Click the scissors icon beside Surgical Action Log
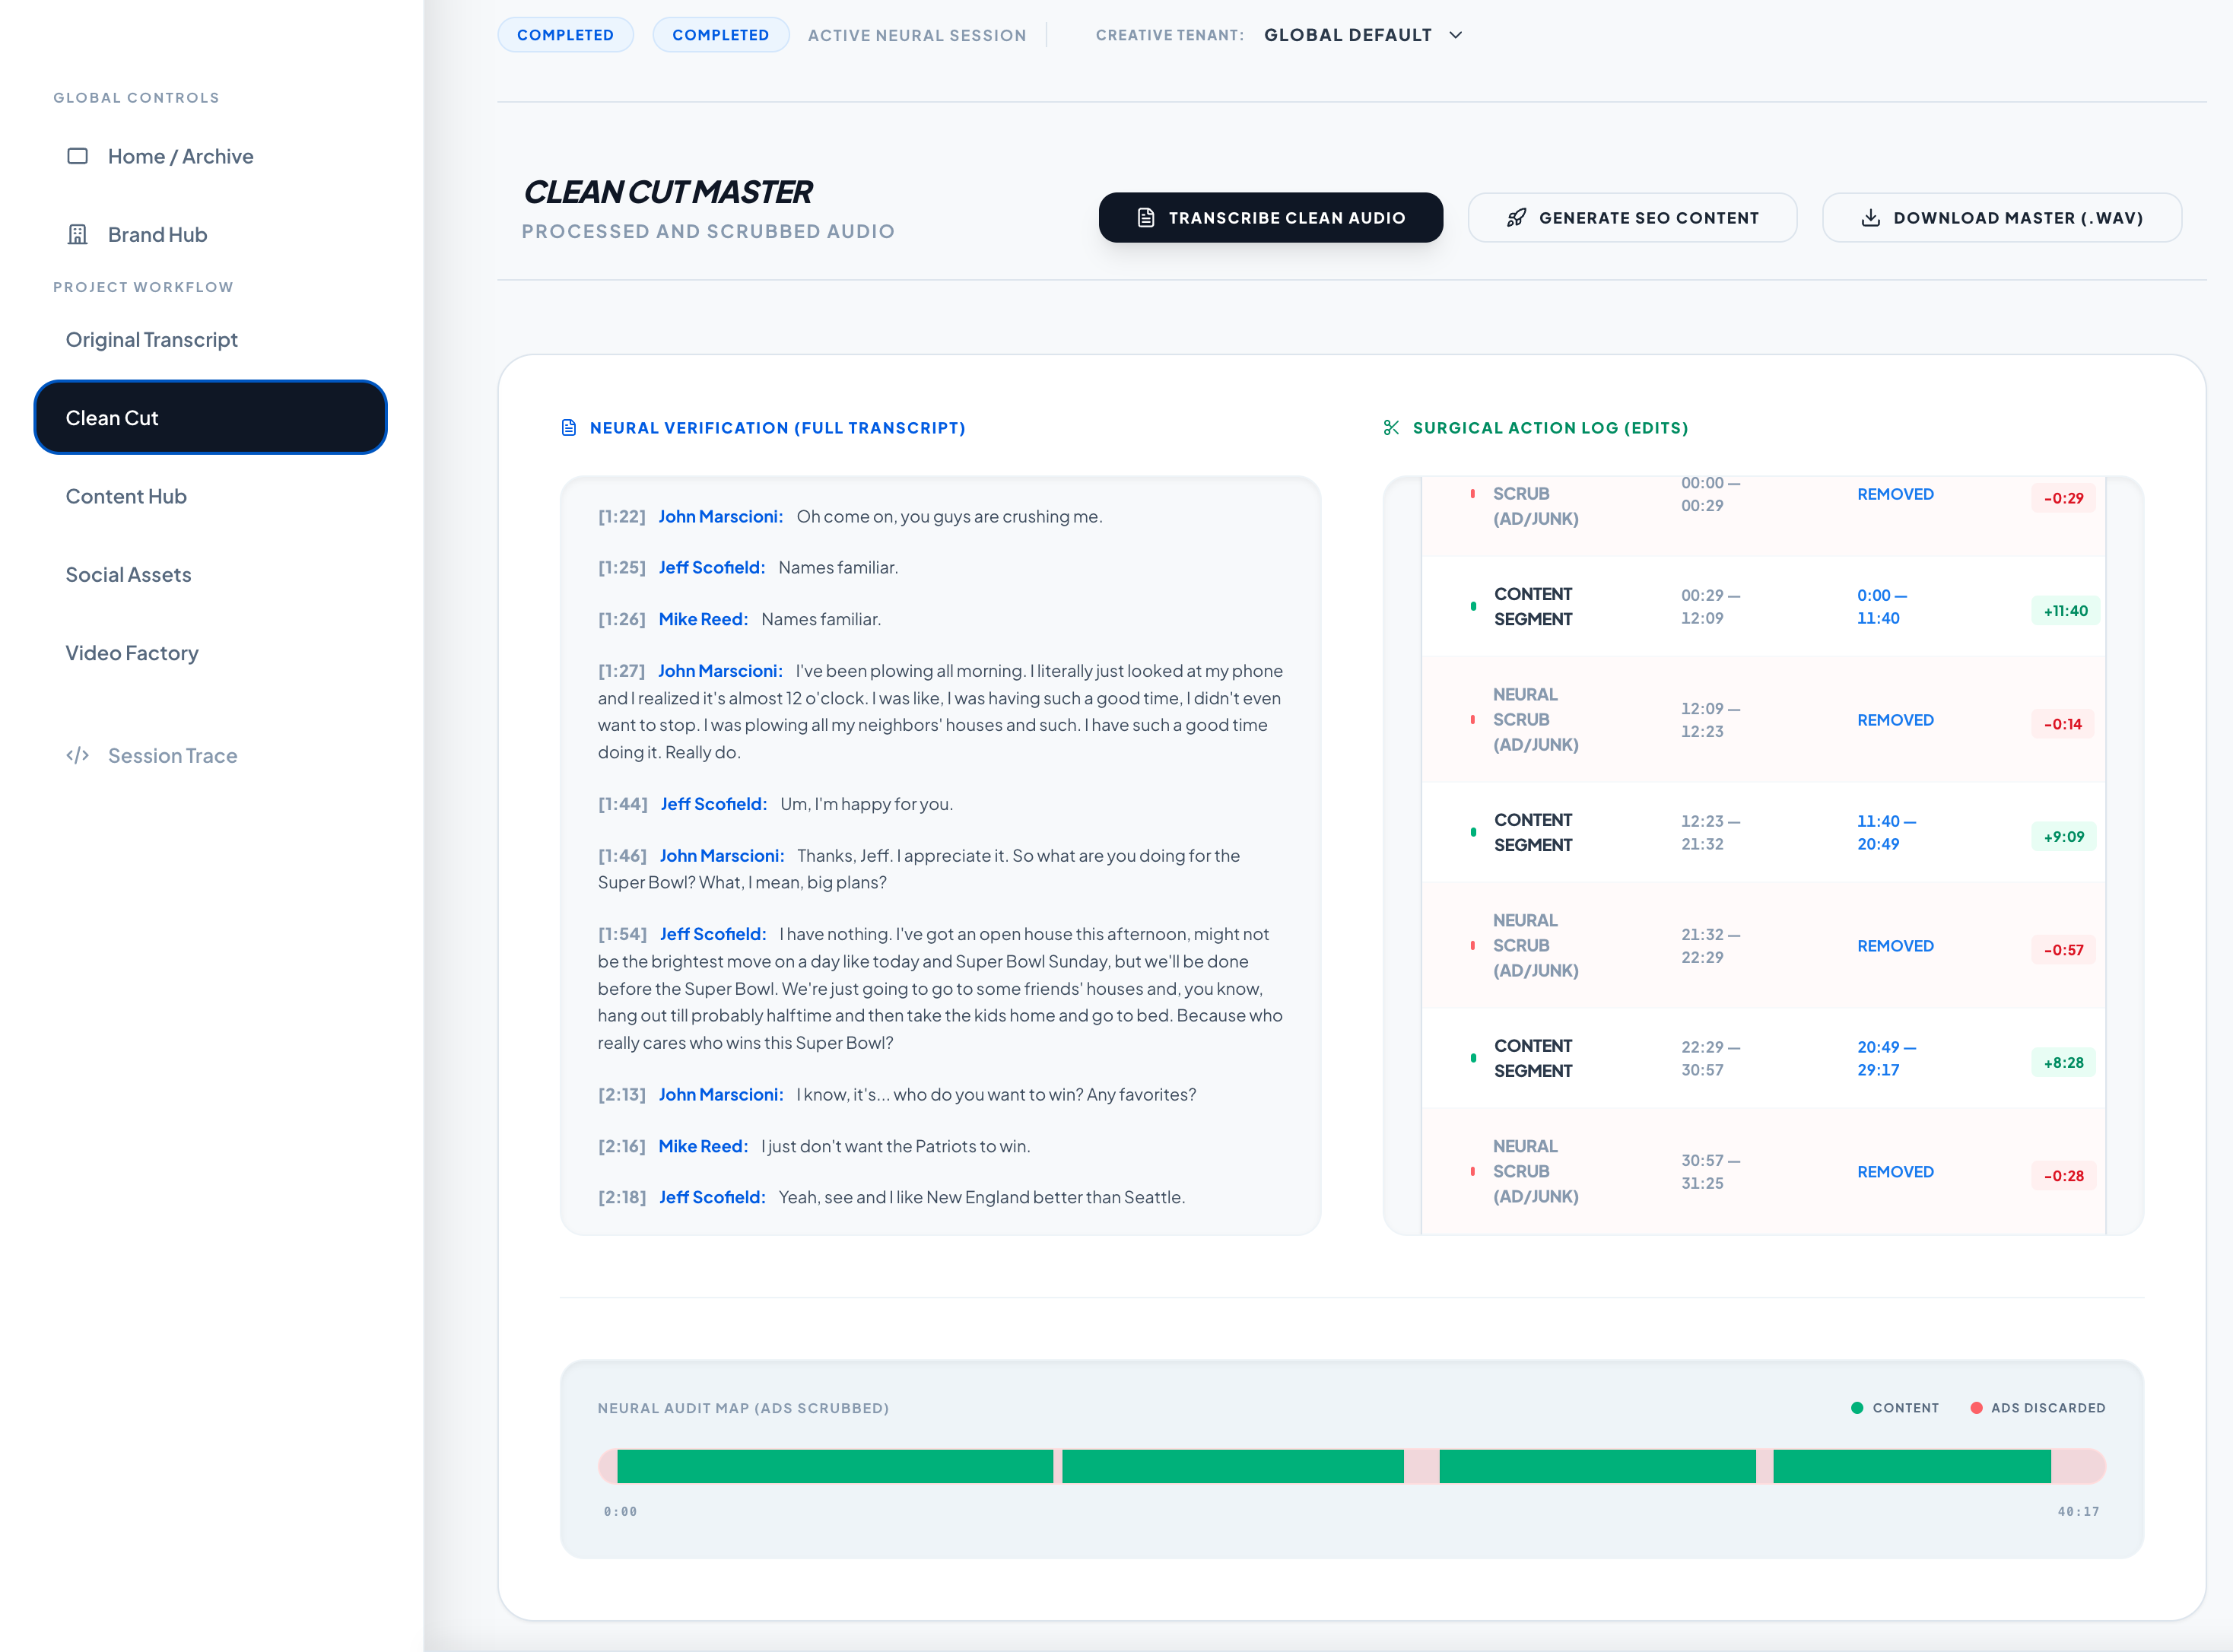This screenshot has height=1652, width=2233. coord(1391,428)
